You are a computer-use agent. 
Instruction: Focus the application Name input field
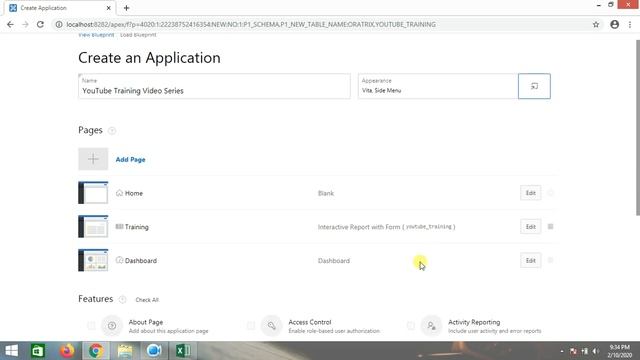tap(214, 86)
